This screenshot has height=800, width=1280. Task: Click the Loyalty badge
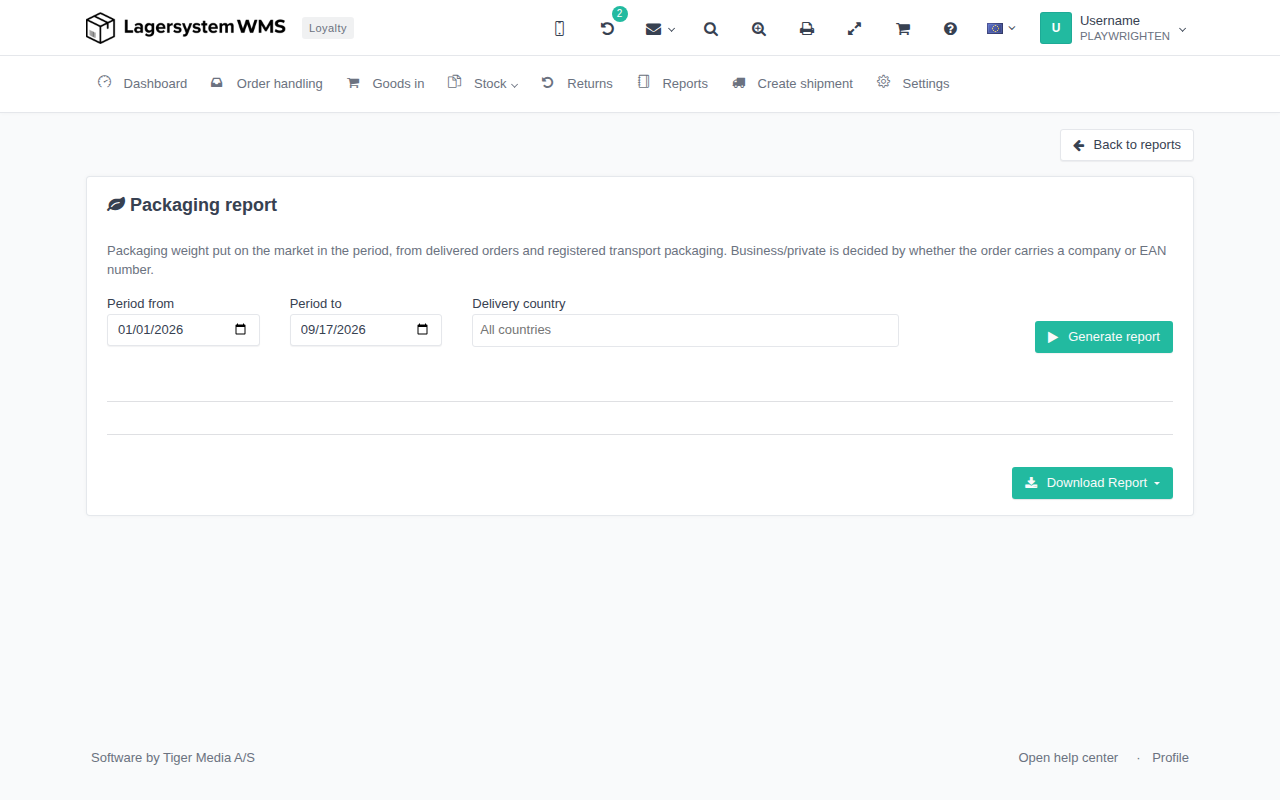click(328, 28)
